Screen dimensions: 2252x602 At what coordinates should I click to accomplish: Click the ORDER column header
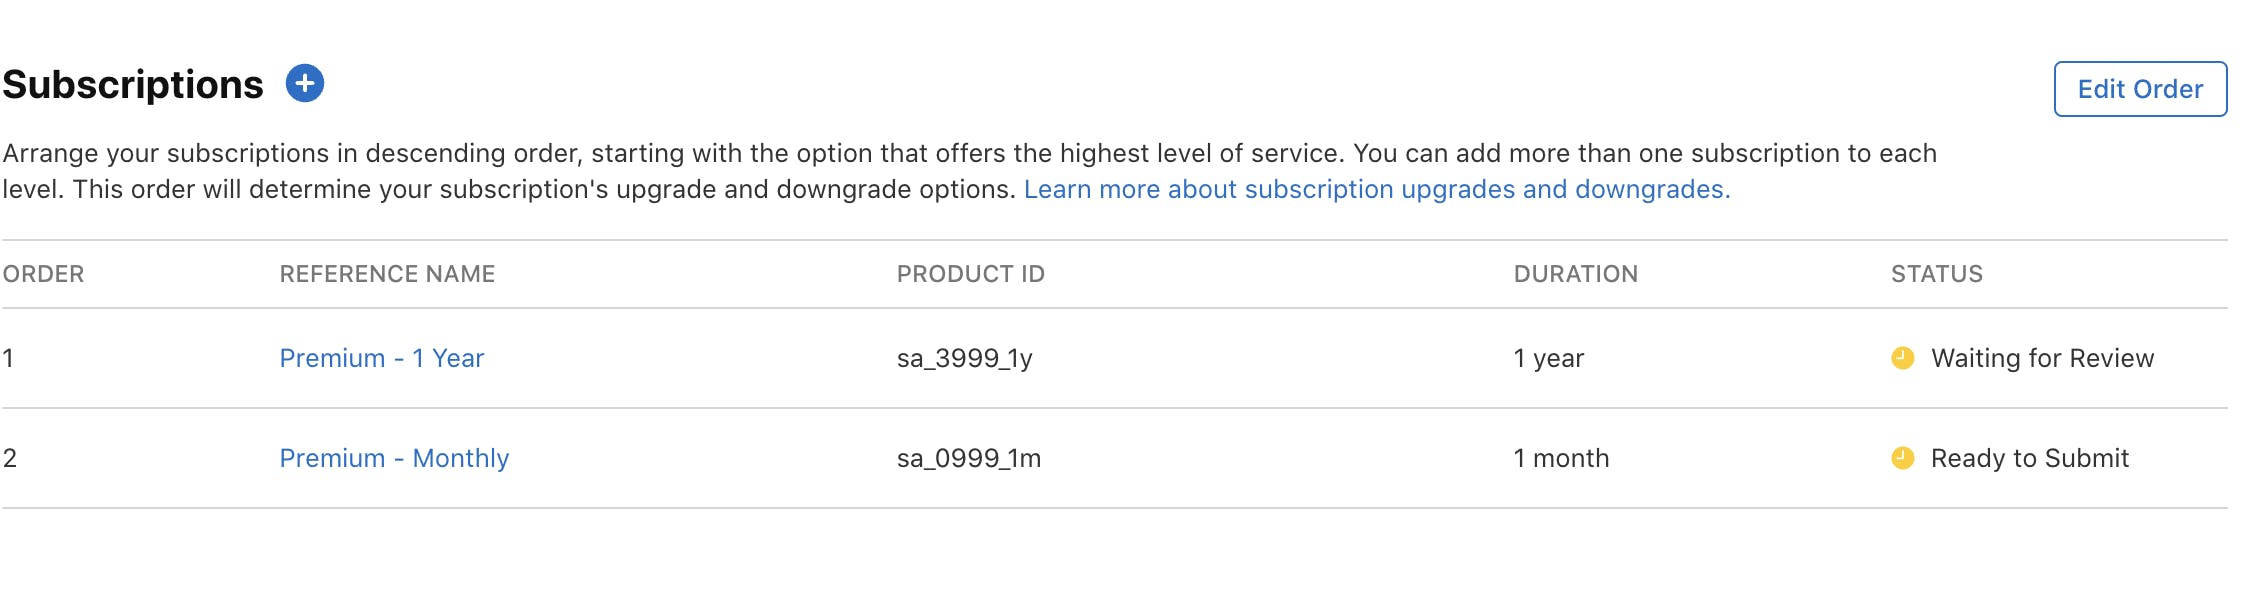(x=43, y=274)
